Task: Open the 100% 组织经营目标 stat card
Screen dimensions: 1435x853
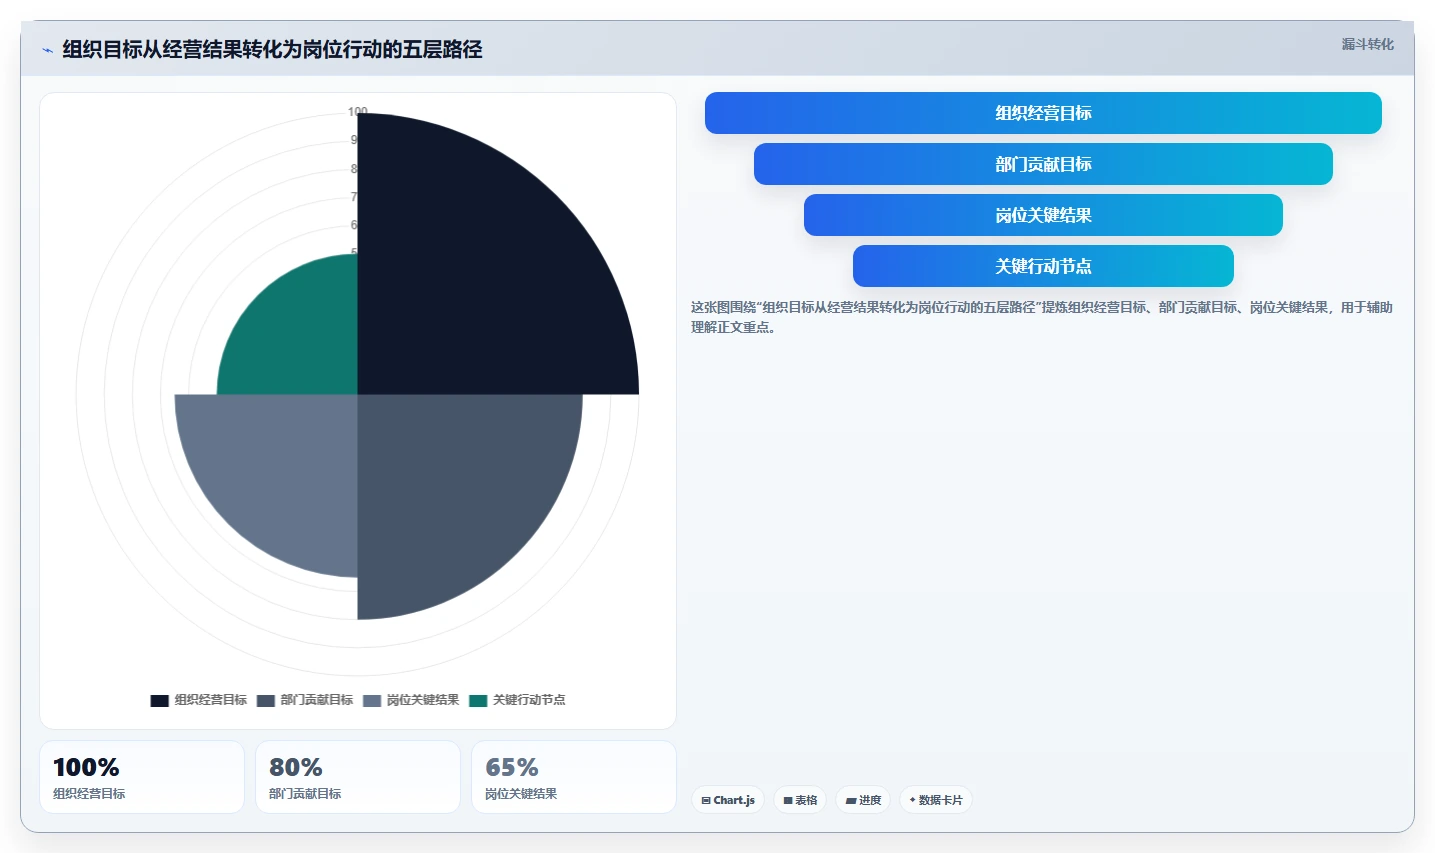Action: pos(142,777)
